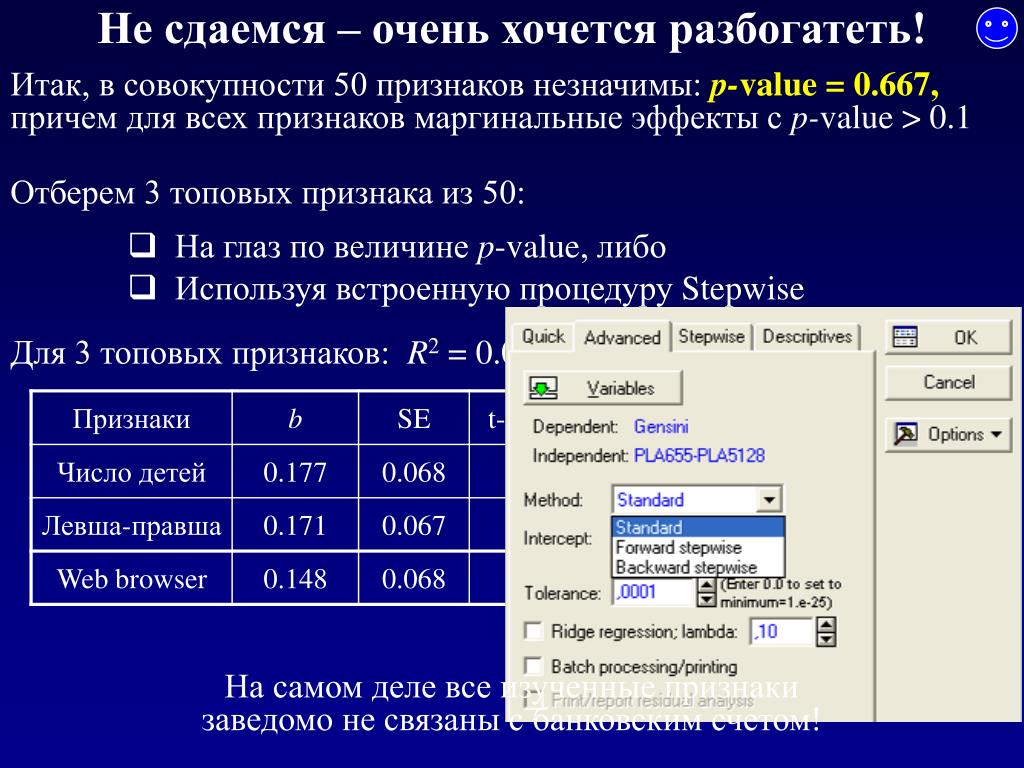The image size is (1024, 768).
Task: Confirm the dialog with OK
Action: (948, 337)
